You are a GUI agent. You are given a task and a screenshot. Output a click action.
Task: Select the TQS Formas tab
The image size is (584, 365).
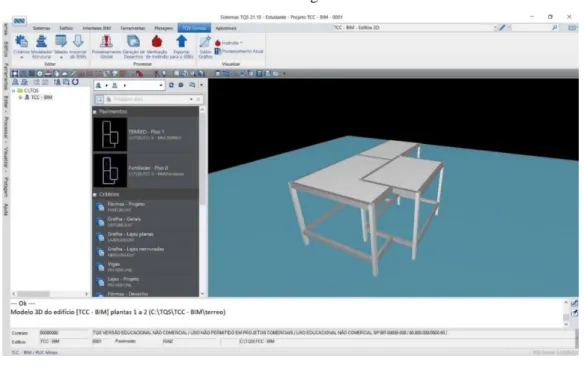194,28
